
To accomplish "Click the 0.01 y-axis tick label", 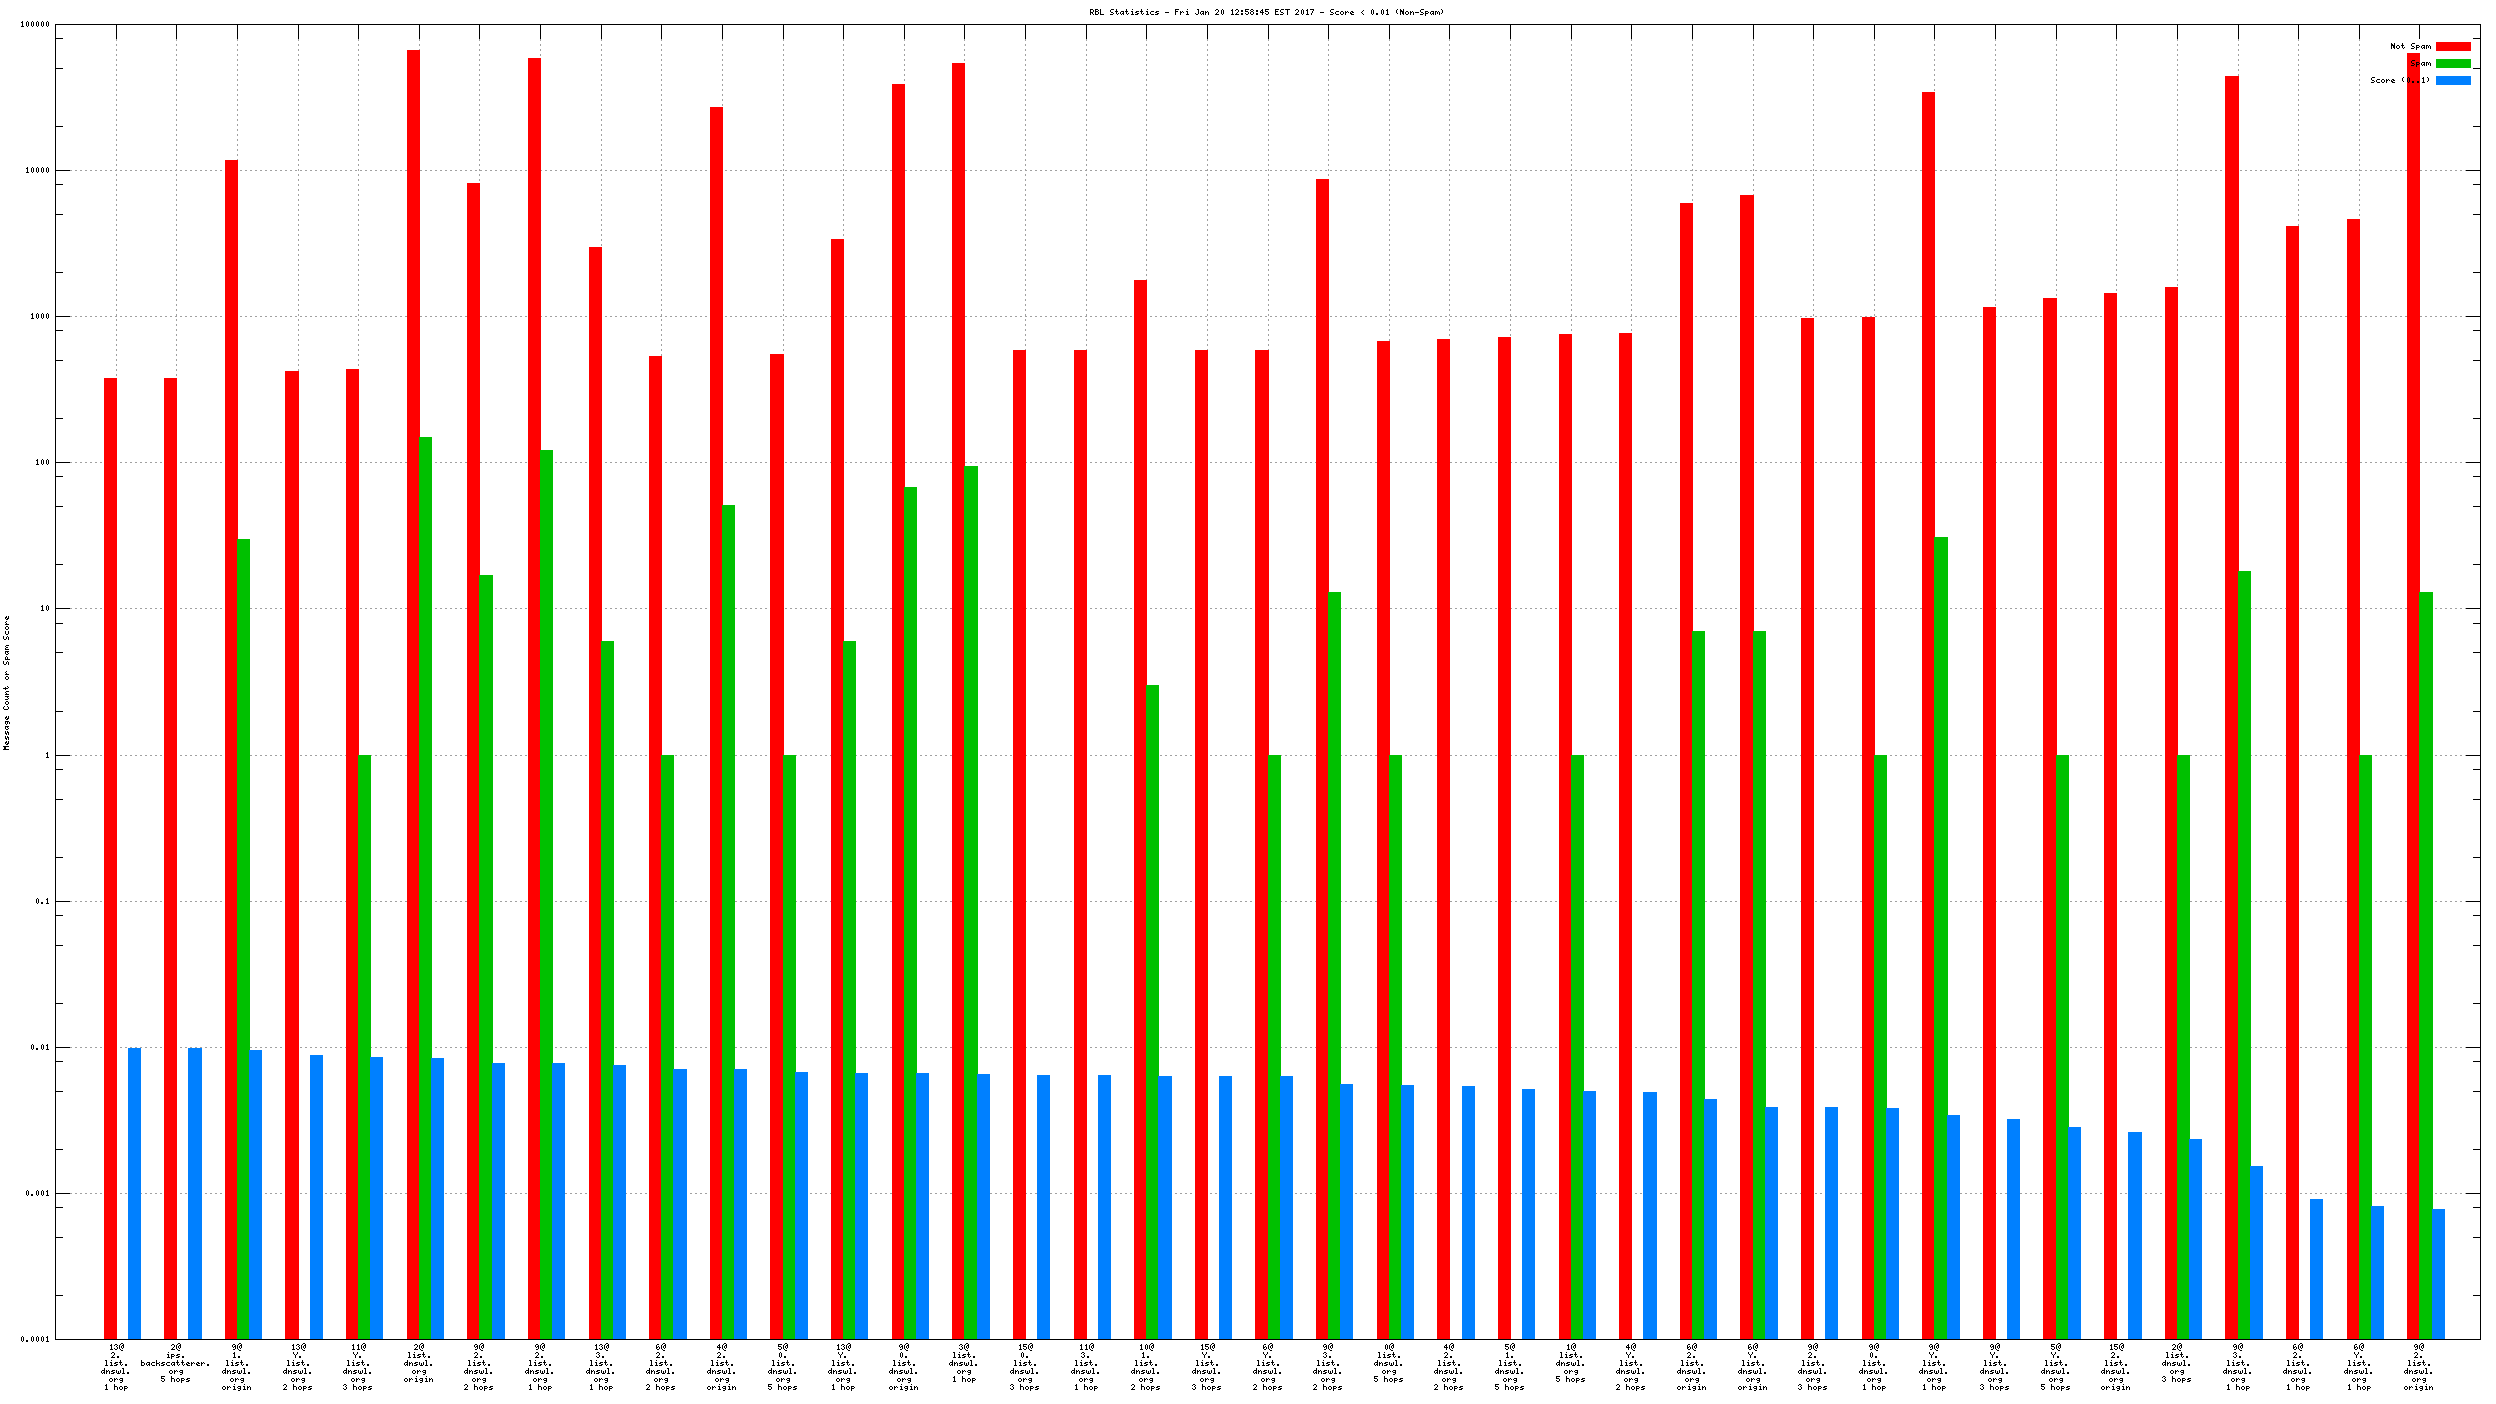I will point(39,1047).
